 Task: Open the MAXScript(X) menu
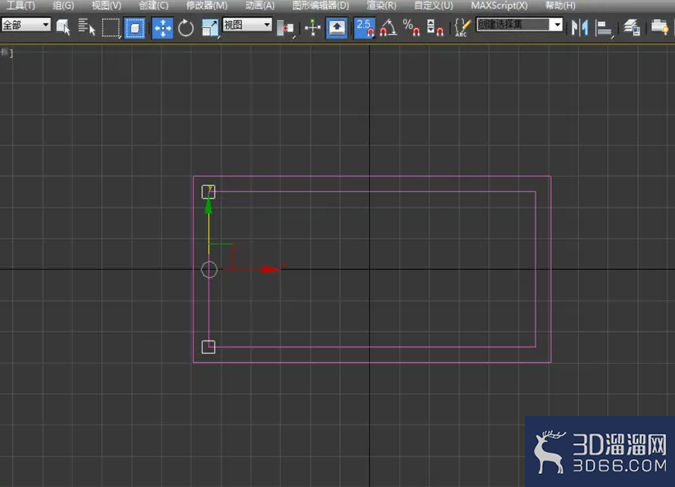click(499, 6)
